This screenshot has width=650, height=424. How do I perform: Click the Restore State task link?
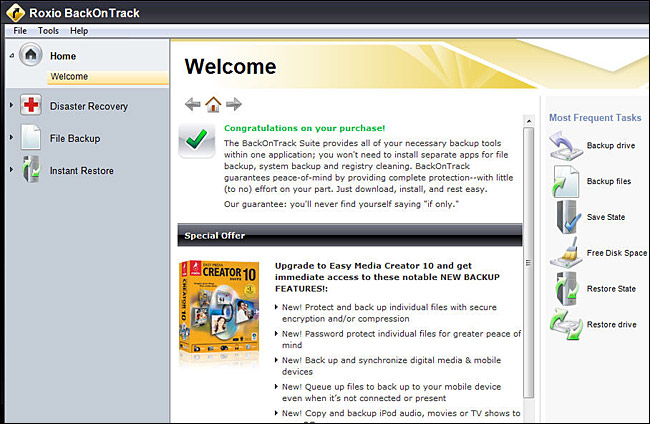coord(611,288)
